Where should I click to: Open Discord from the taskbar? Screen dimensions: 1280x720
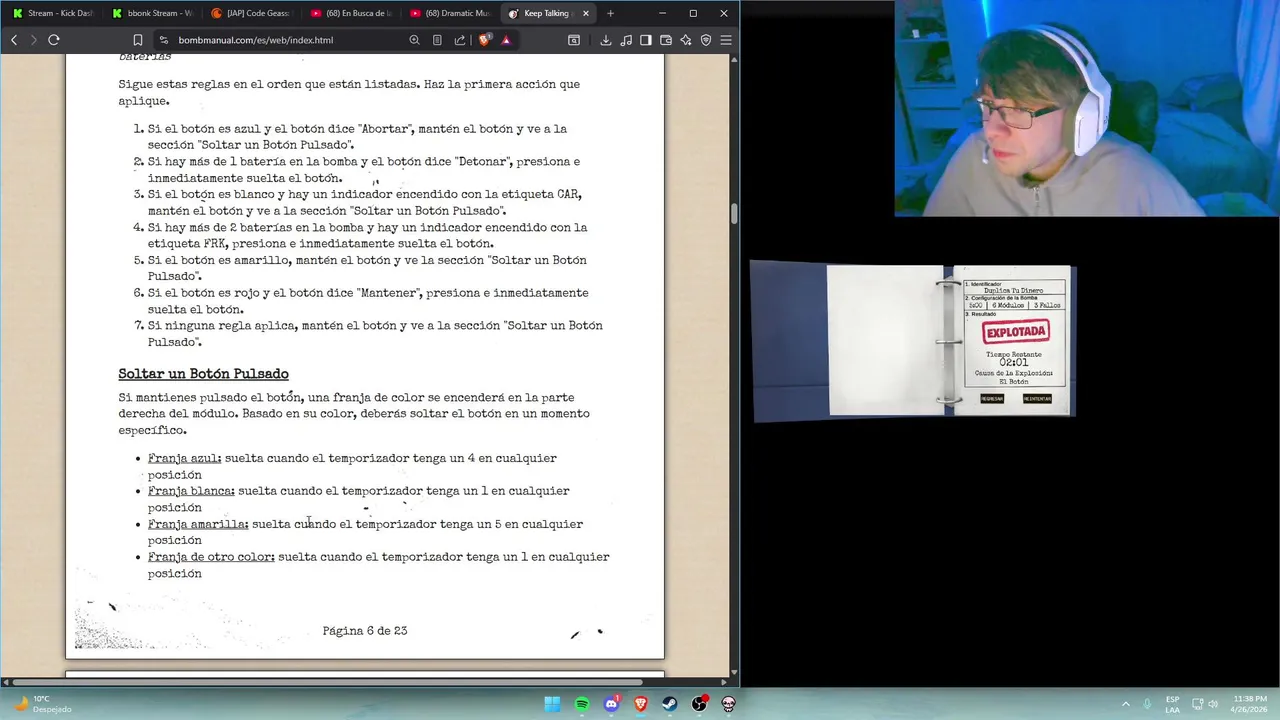[611, 704]
